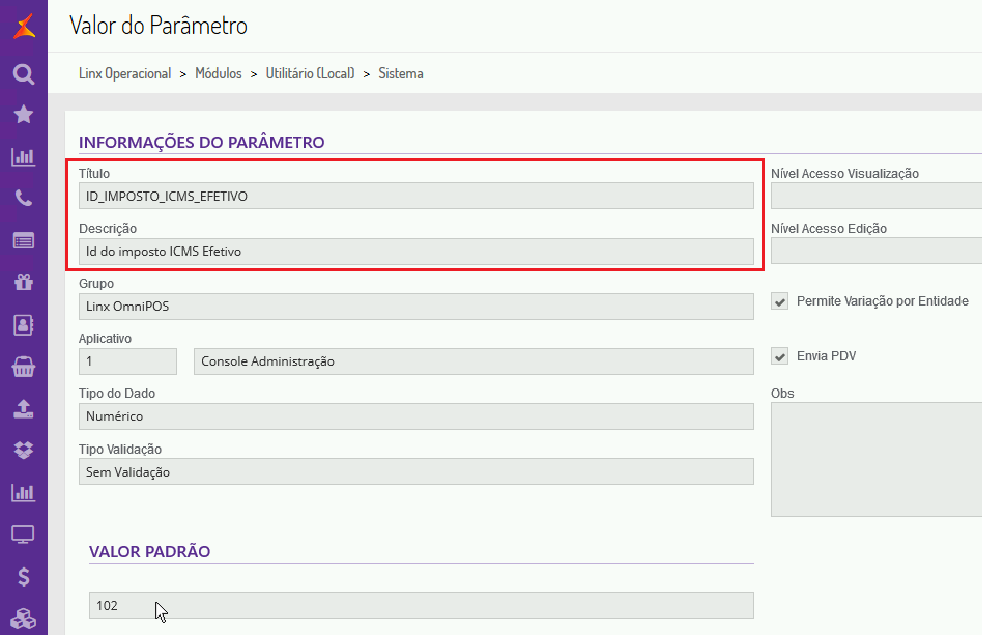Open the search magnifier icon

point(23,73)
